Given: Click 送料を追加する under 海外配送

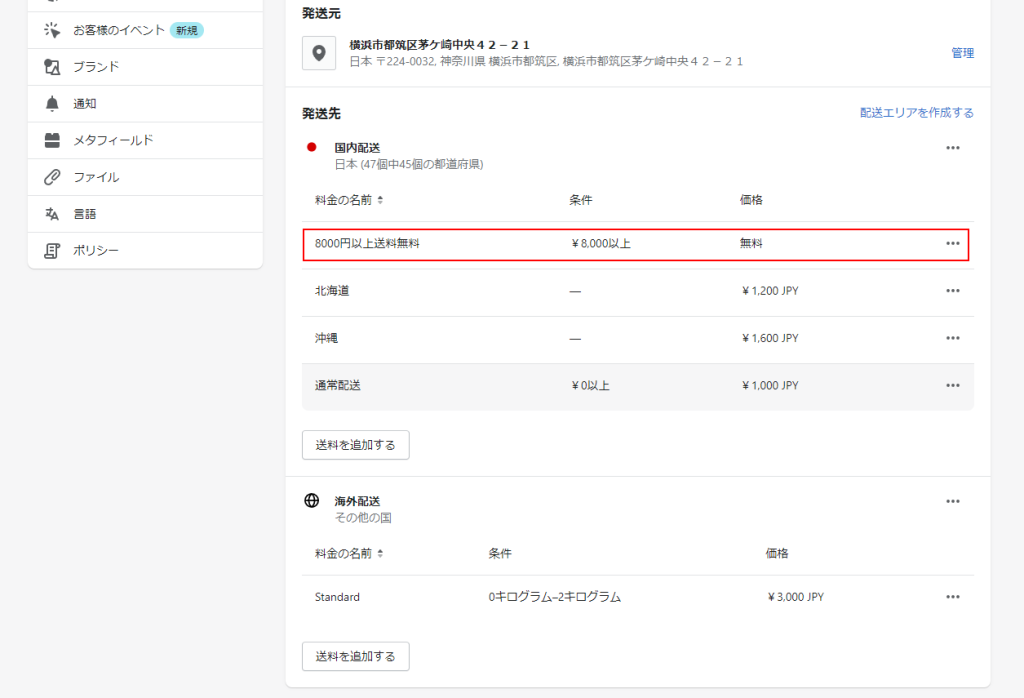Looking at the screenshot, I should click(x=356, y=656).
